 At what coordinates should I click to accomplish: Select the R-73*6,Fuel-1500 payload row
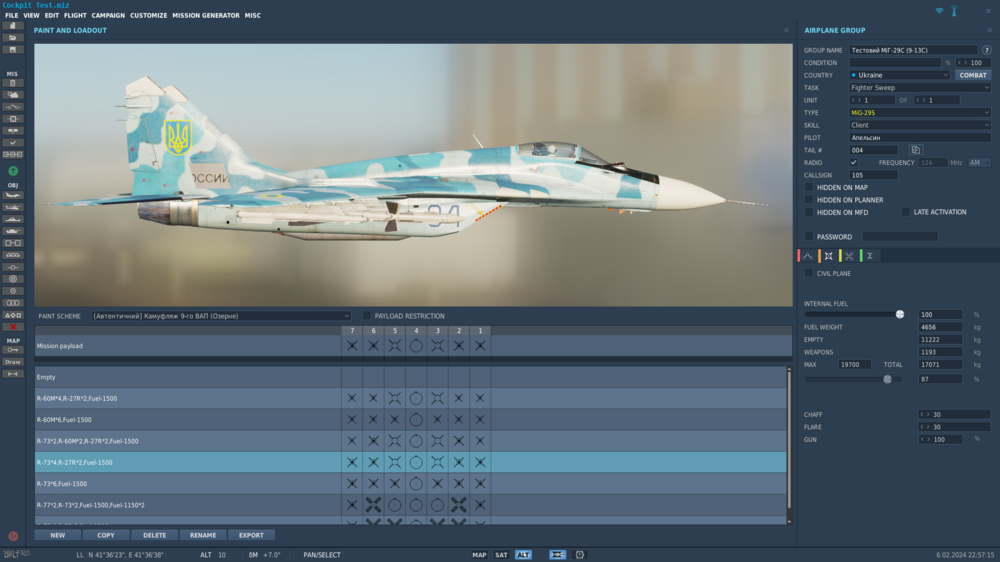[411, 484]
